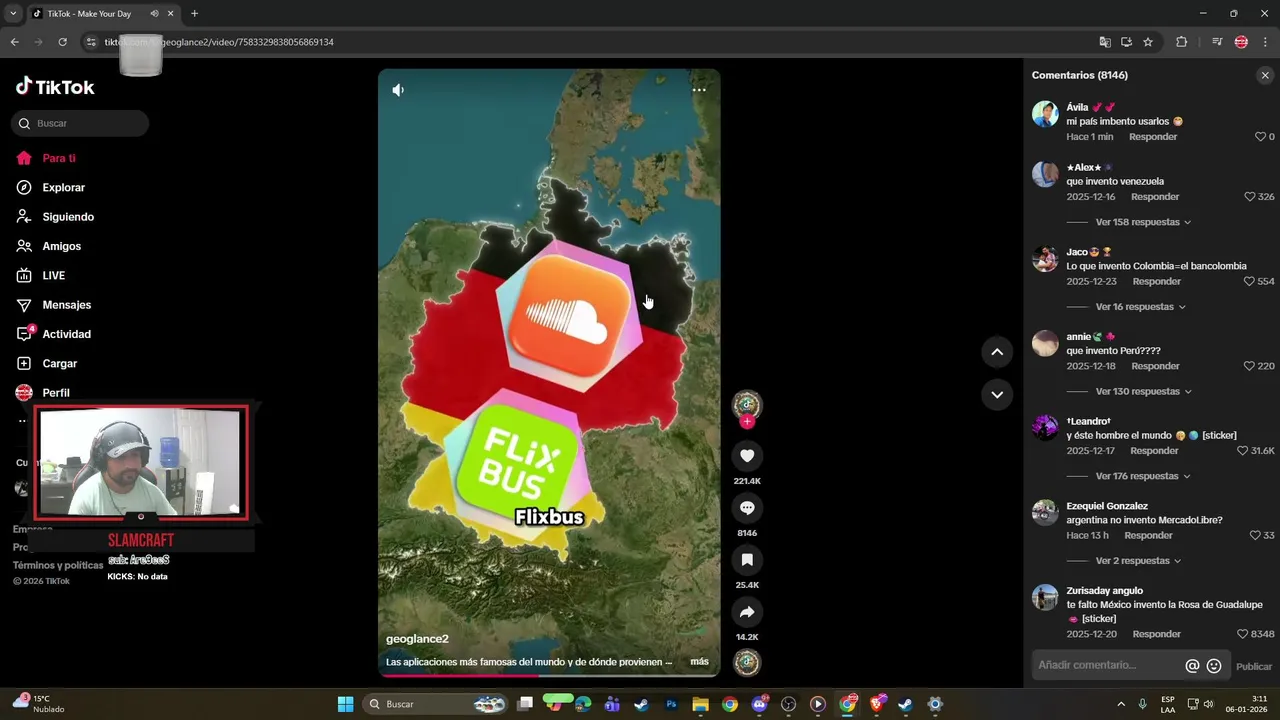The height and width of the screenshot is (720, 1280).
Task: Open the Windows Start menu
Action: point(346,704)
